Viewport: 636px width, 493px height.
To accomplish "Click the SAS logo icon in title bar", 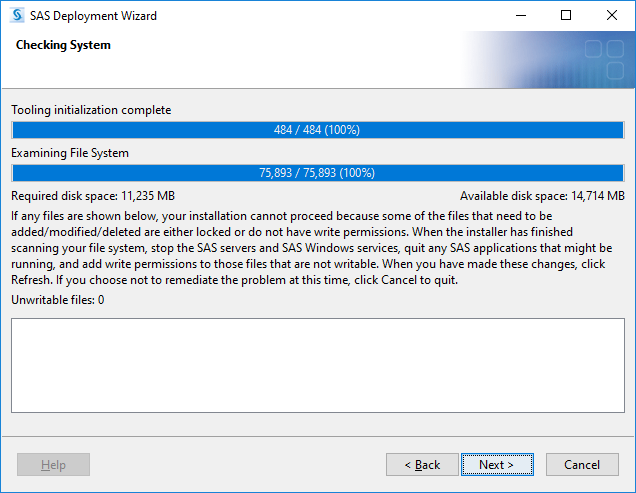I will click(17, 15).
